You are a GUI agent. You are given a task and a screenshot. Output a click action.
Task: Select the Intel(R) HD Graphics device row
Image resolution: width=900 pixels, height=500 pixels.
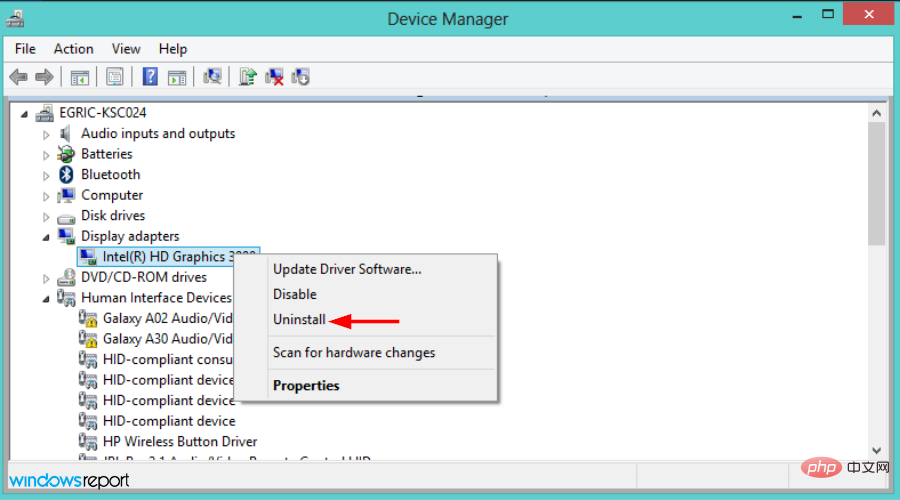click(x=168, y=257)
